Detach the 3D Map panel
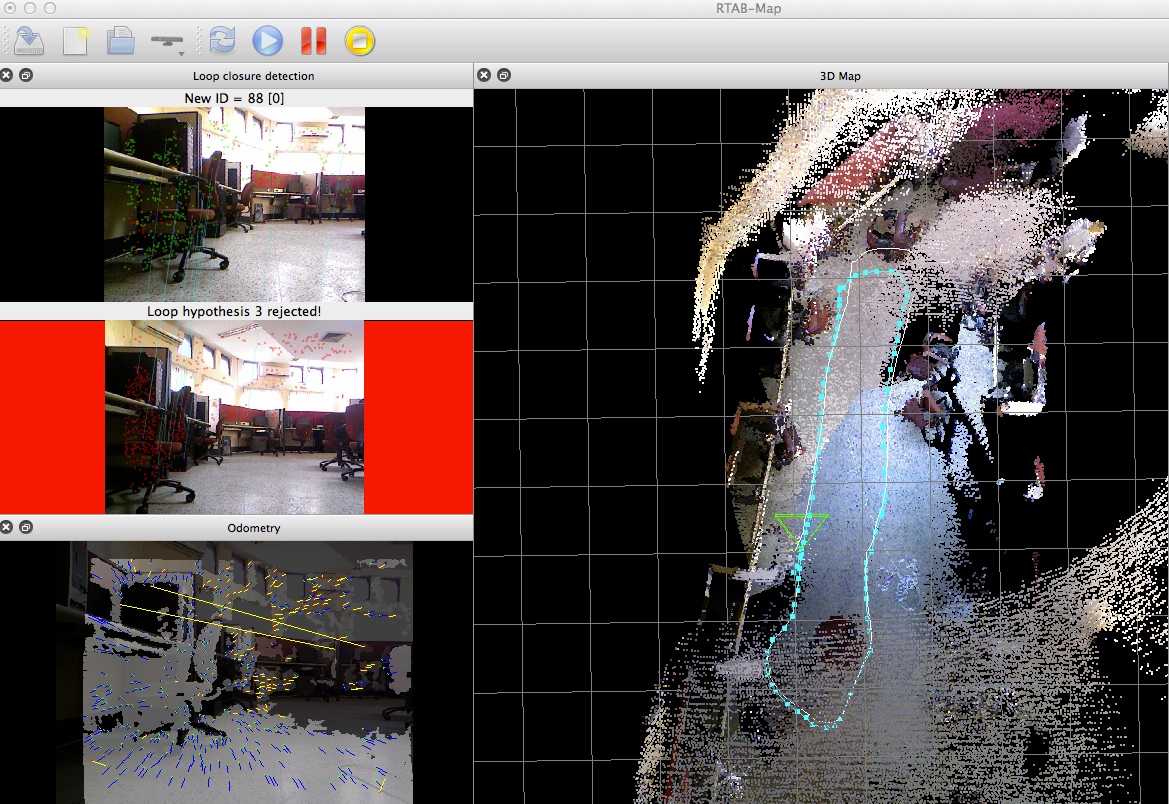 coord(503,75)
